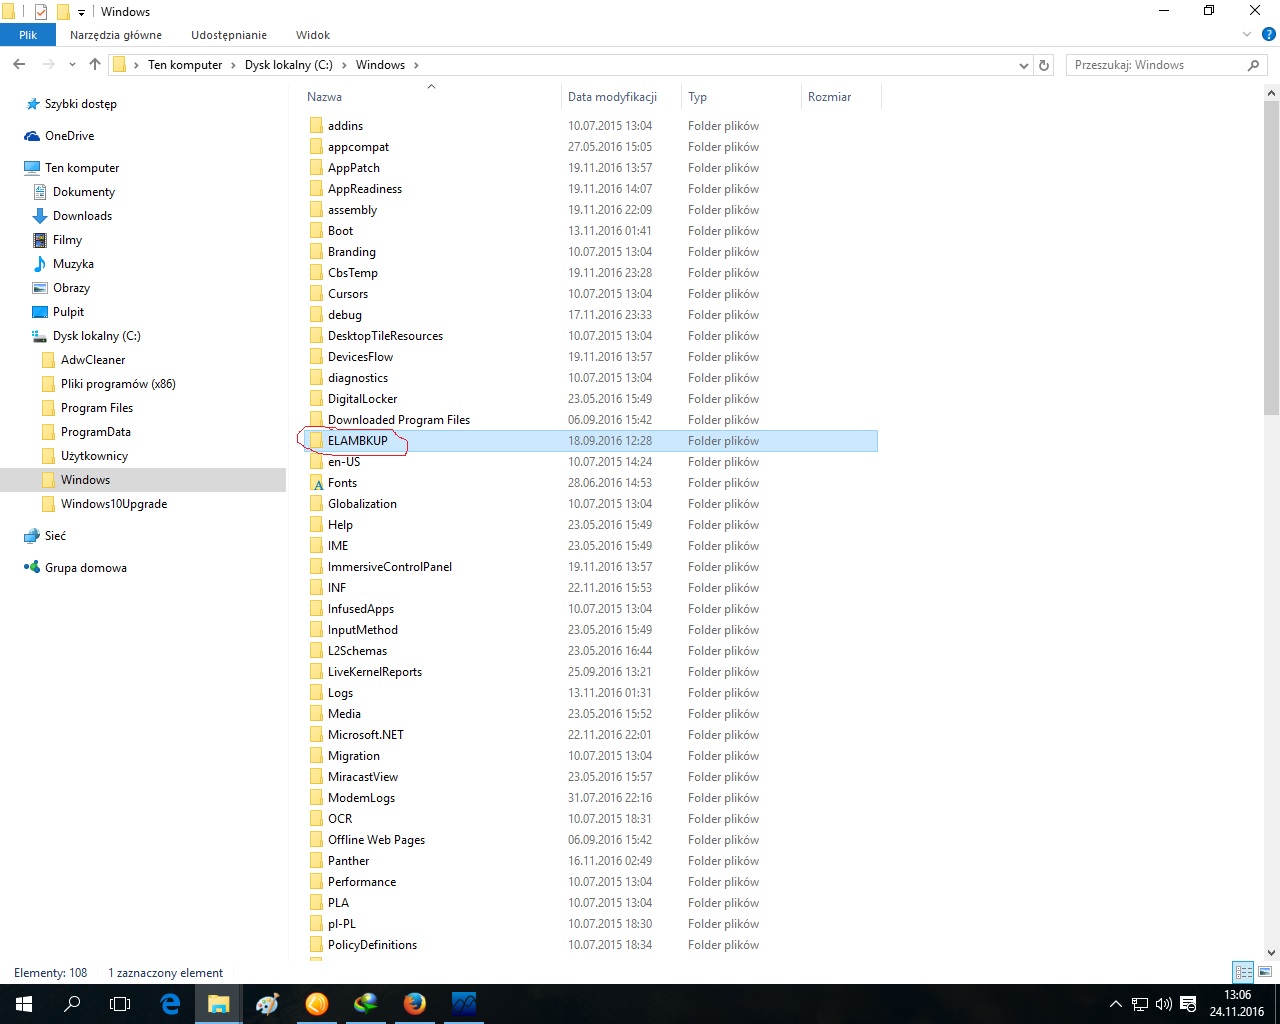Screen dimensions: 1280x1024
Task: Refresh the current folder view
Action: tap(1044, 65)
